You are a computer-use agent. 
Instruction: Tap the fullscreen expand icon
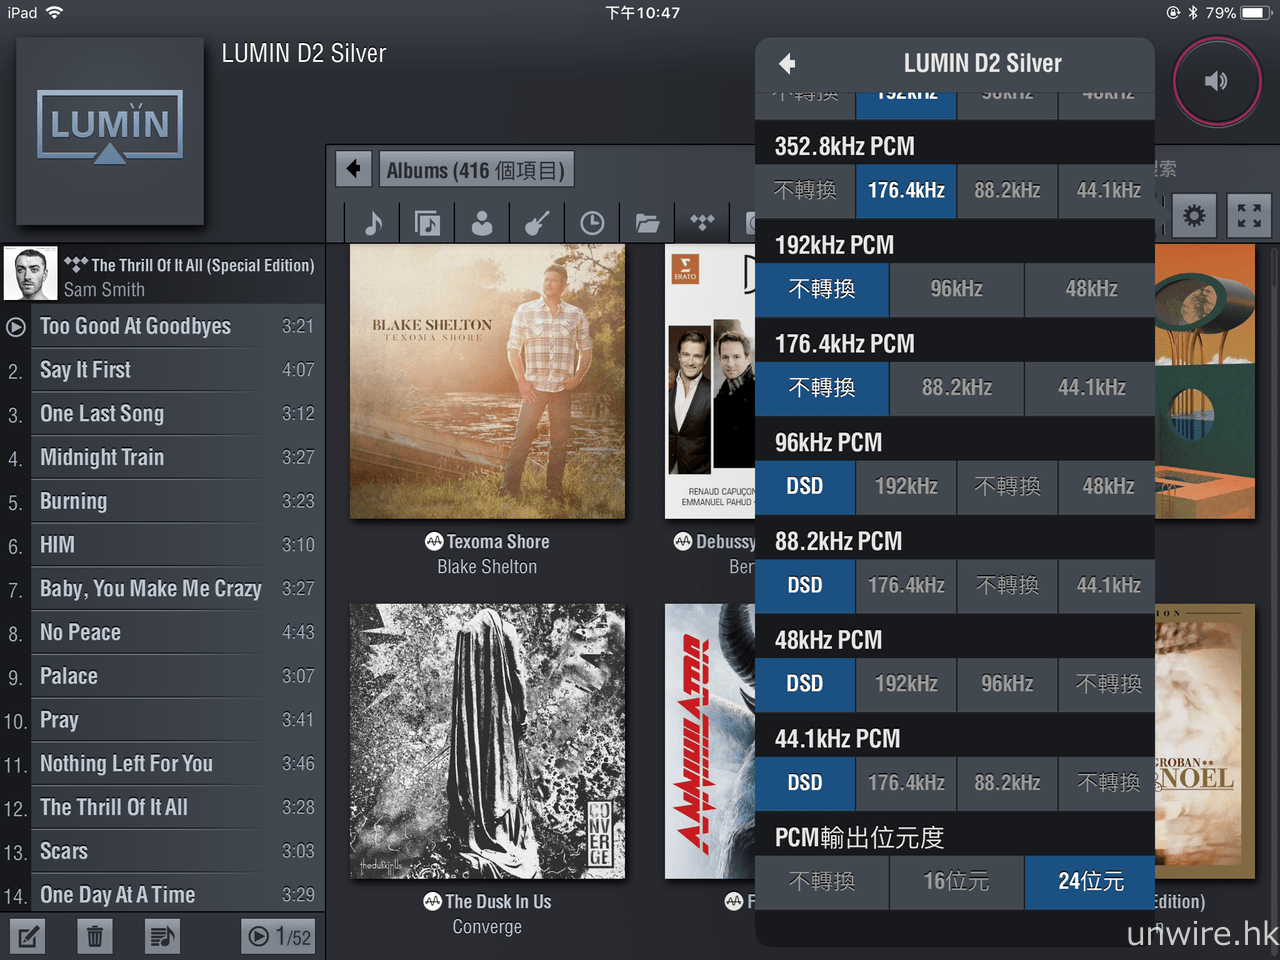click(x=1248, y=215)
